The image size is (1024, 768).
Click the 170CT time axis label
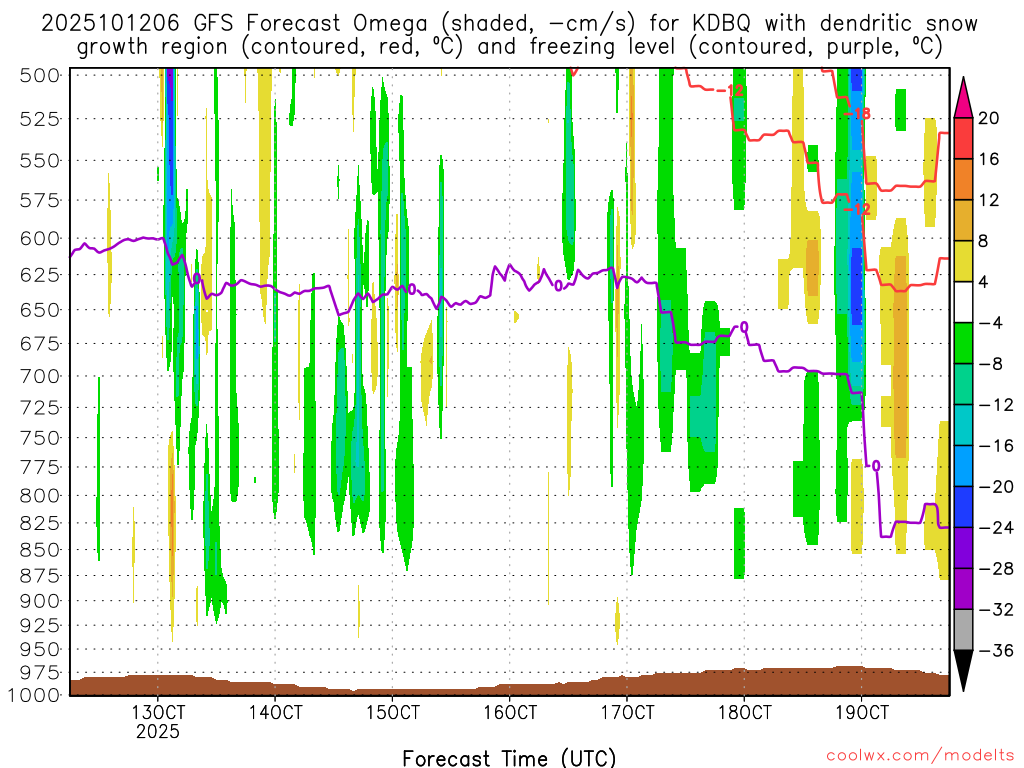pyautogui.click(x=627, y=712)
